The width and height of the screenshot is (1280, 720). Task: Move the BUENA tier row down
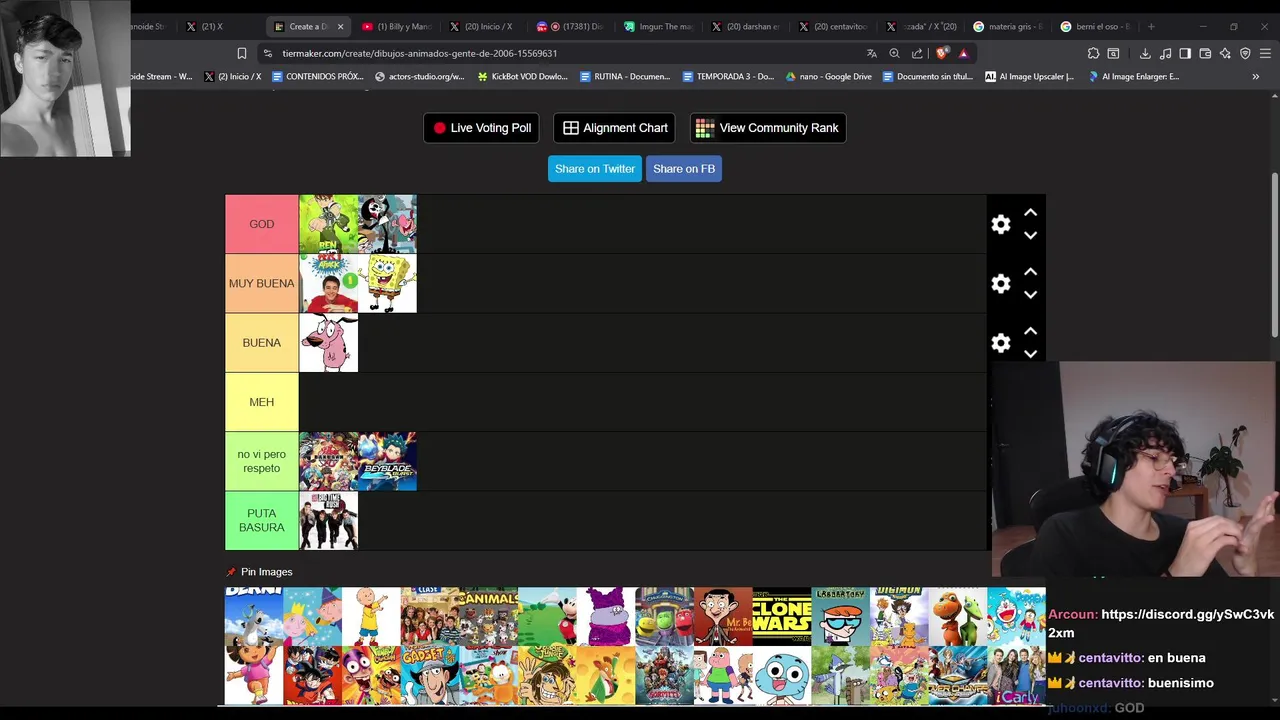point(1030,354)
